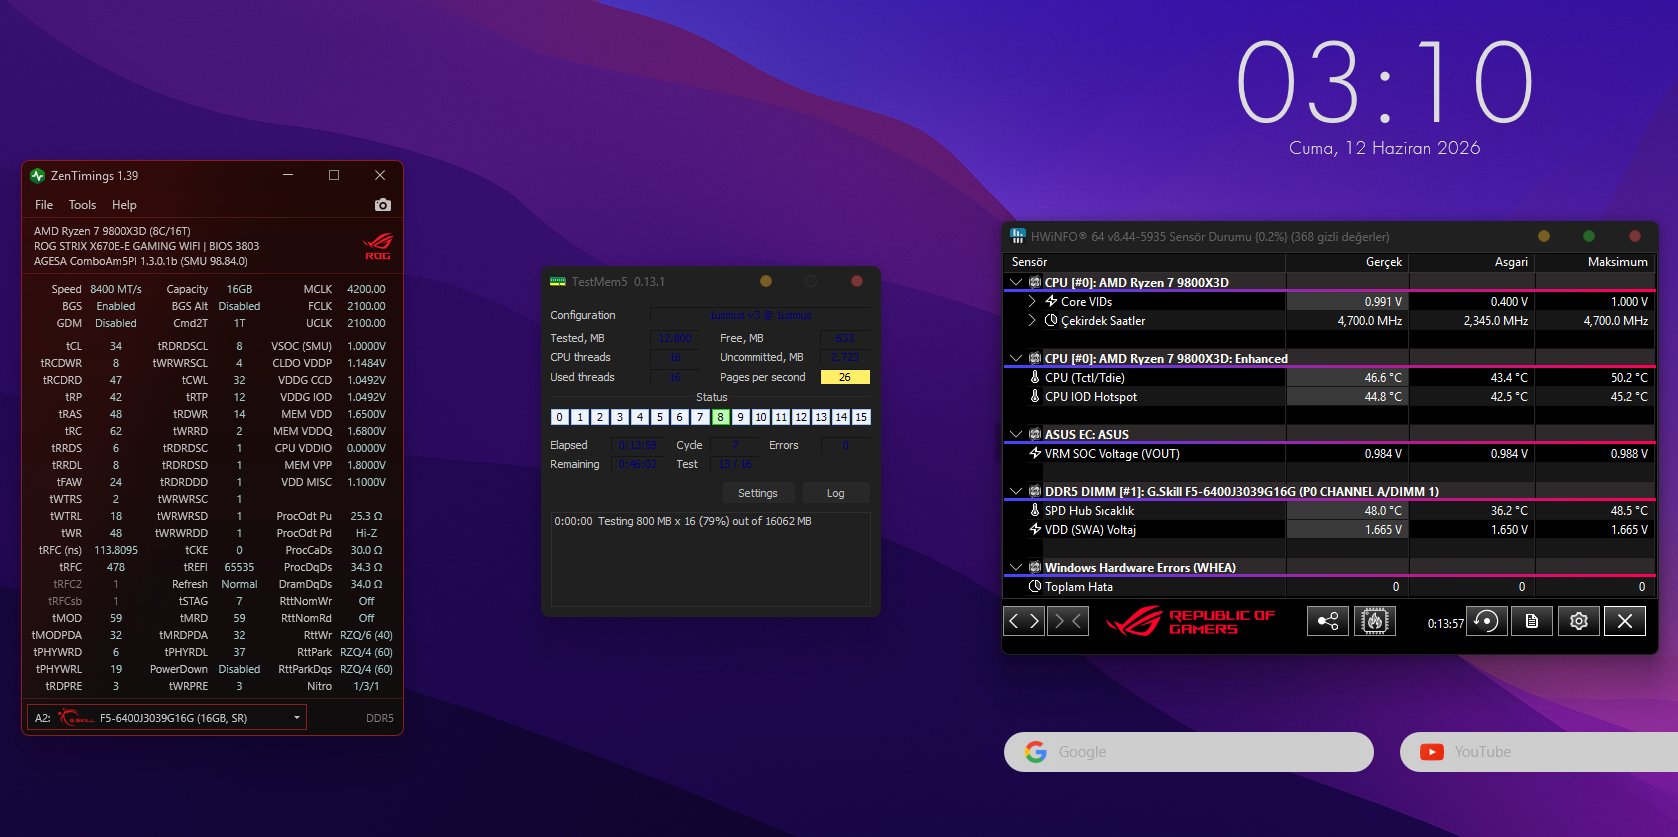1678x837 pixels.
Task: Click the clock icon beside Çekirdek Saatler
Action: (1051, 320)
